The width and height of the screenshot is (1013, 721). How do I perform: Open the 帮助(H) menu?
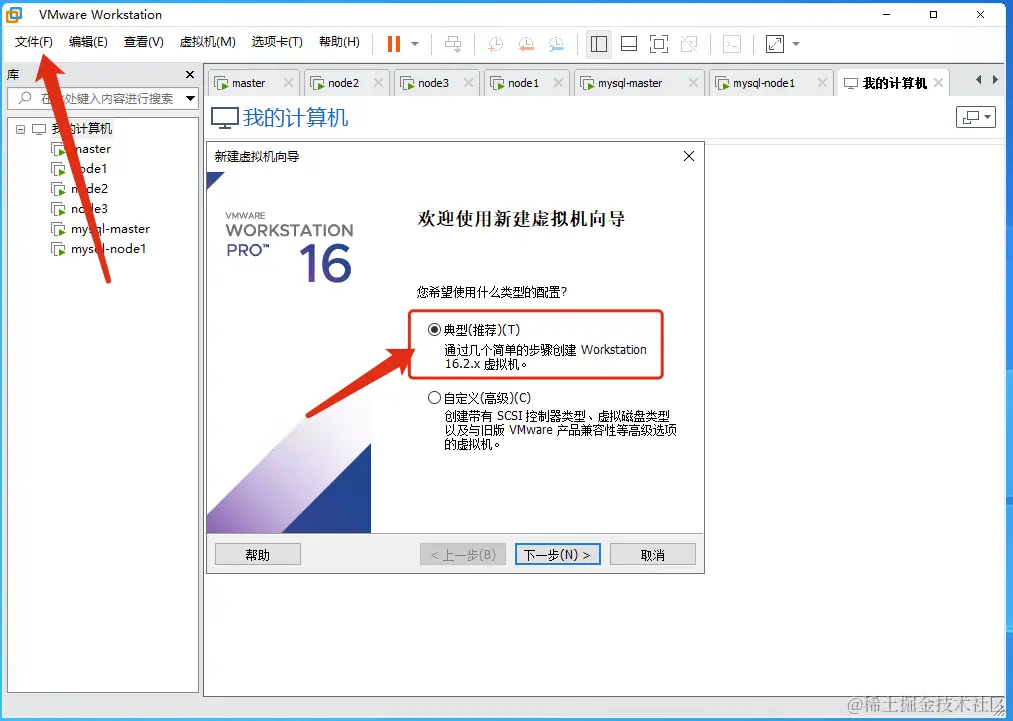pos(339,42)
